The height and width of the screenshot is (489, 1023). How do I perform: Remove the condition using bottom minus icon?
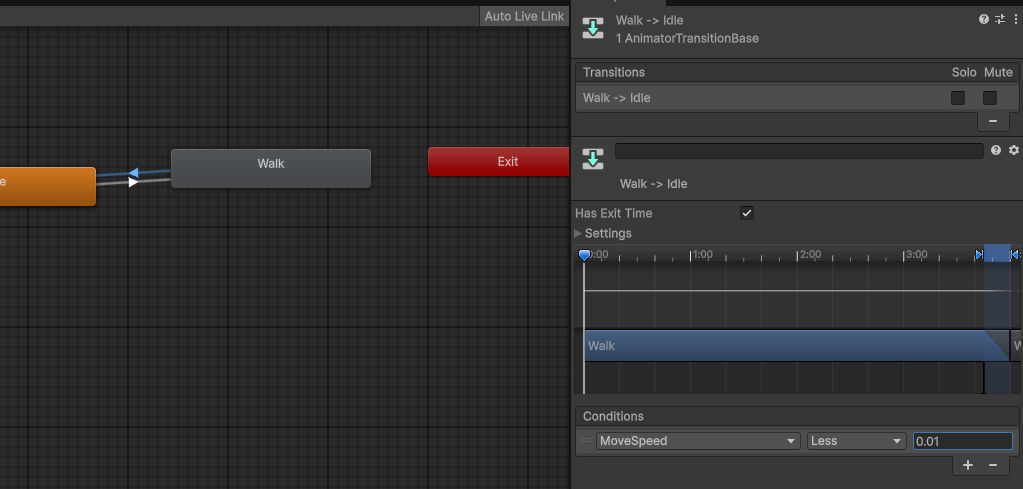coord(993,465)
